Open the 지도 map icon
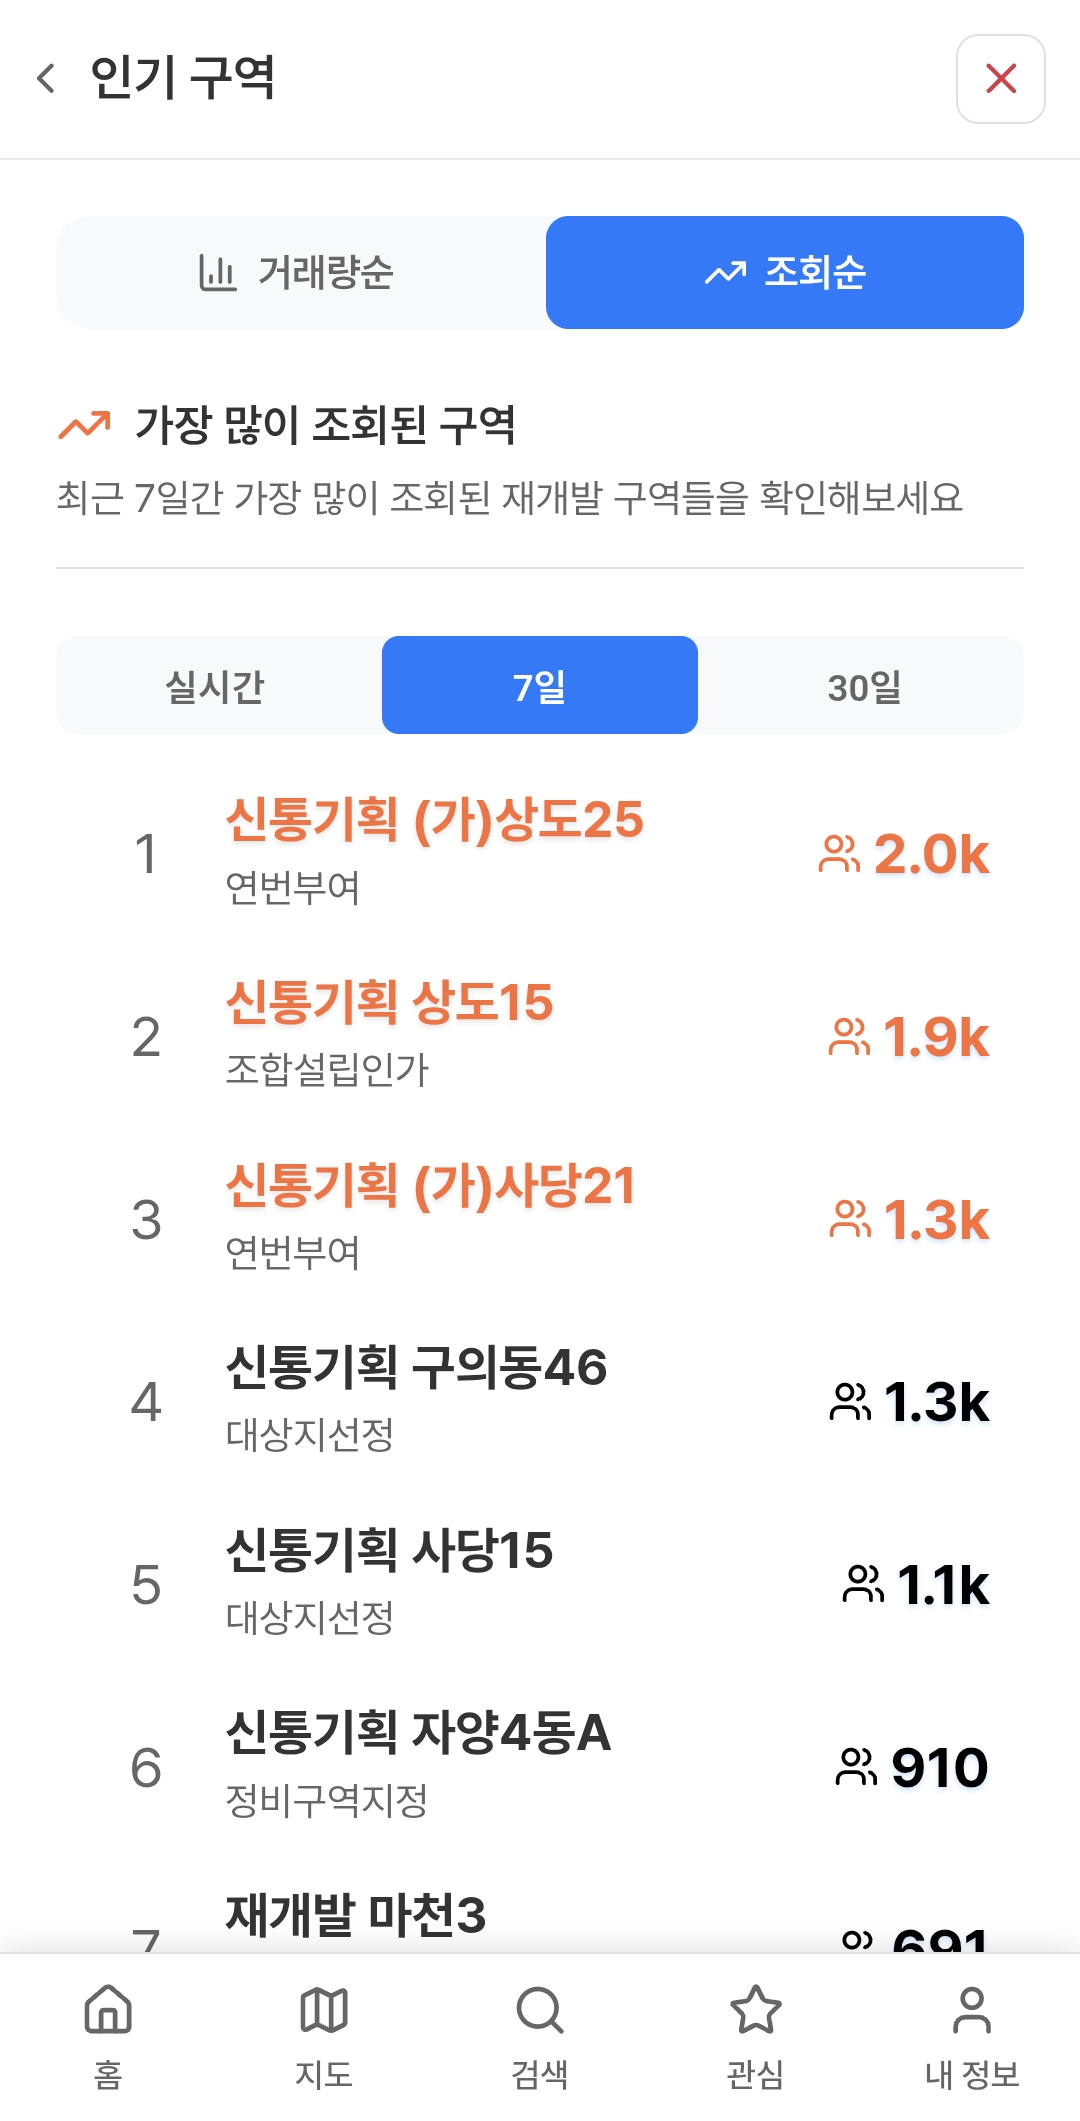Image resolution: width=1080 pixels, height=2121 pixels. (x=324, y=2010)
